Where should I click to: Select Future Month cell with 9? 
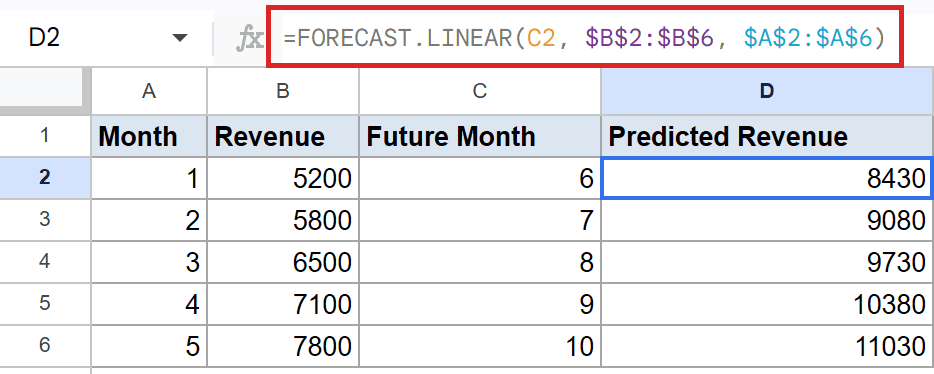pyautogui.click(x=480, y=304)
